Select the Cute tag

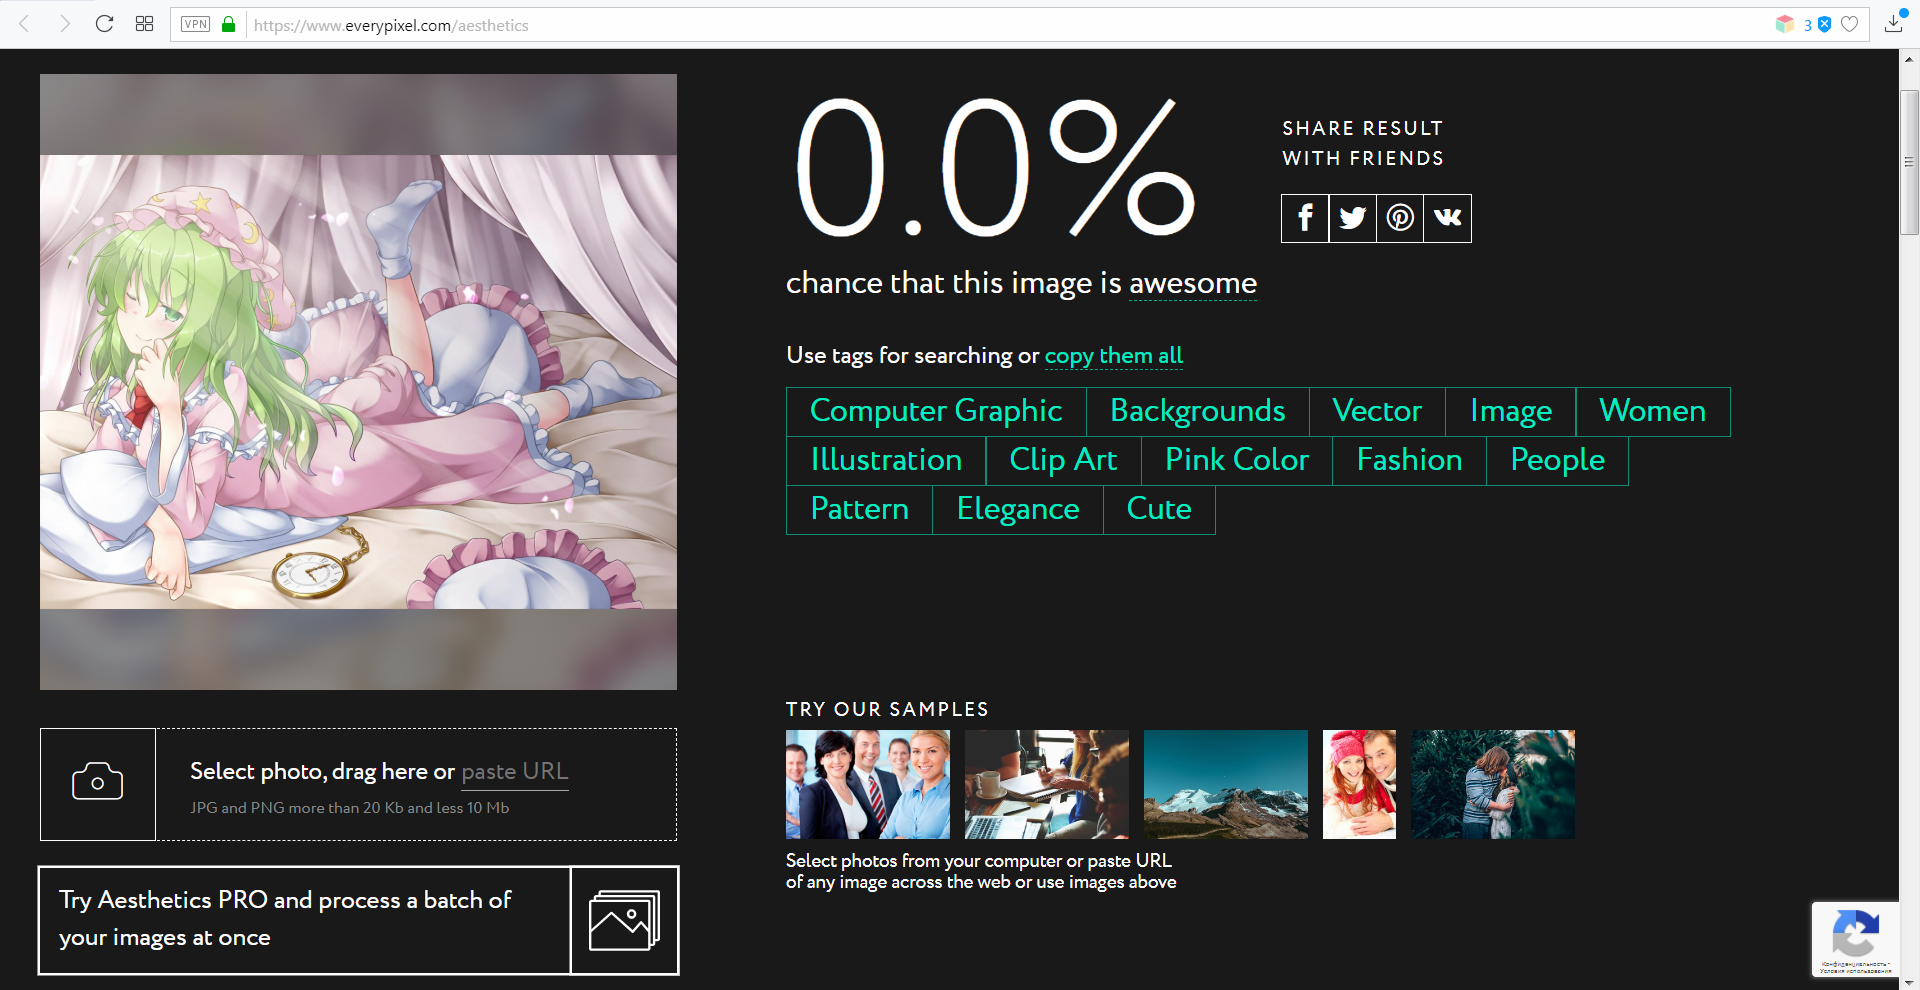coord(1159,510)
